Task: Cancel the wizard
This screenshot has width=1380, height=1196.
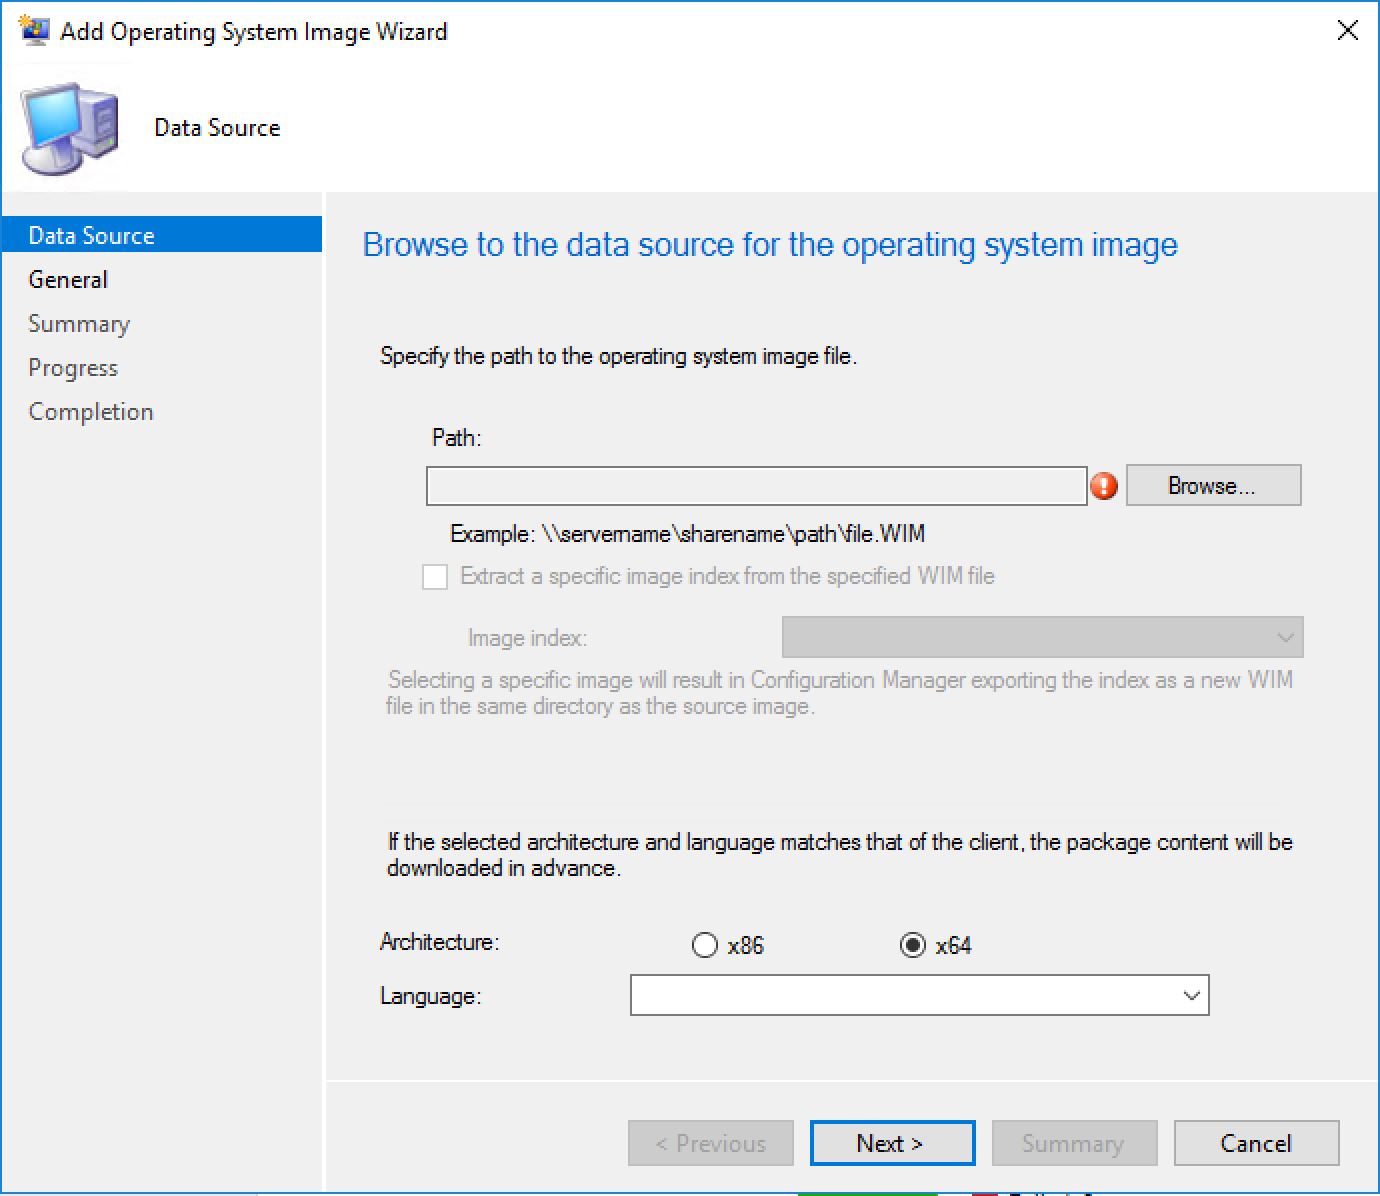Action: (x=1256, y=1143)
